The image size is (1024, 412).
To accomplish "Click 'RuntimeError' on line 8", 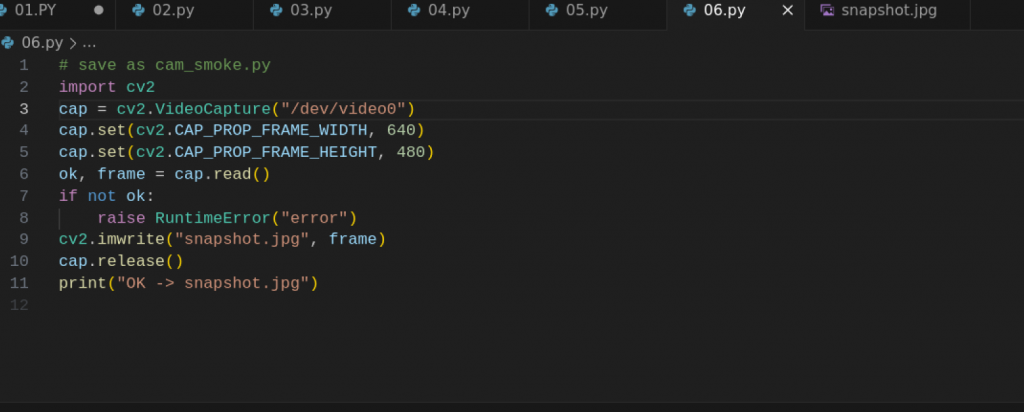I will (x=213, y=217).
